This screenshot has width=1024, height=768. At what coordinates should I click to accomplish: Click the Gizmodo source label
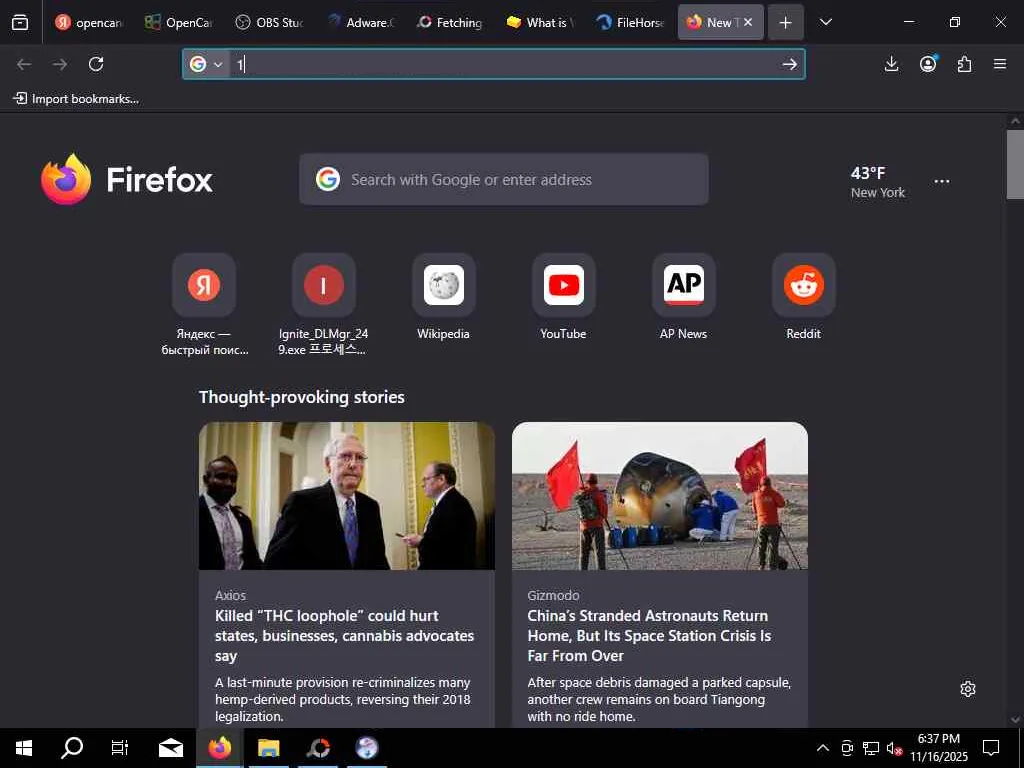tap(553, 595)
